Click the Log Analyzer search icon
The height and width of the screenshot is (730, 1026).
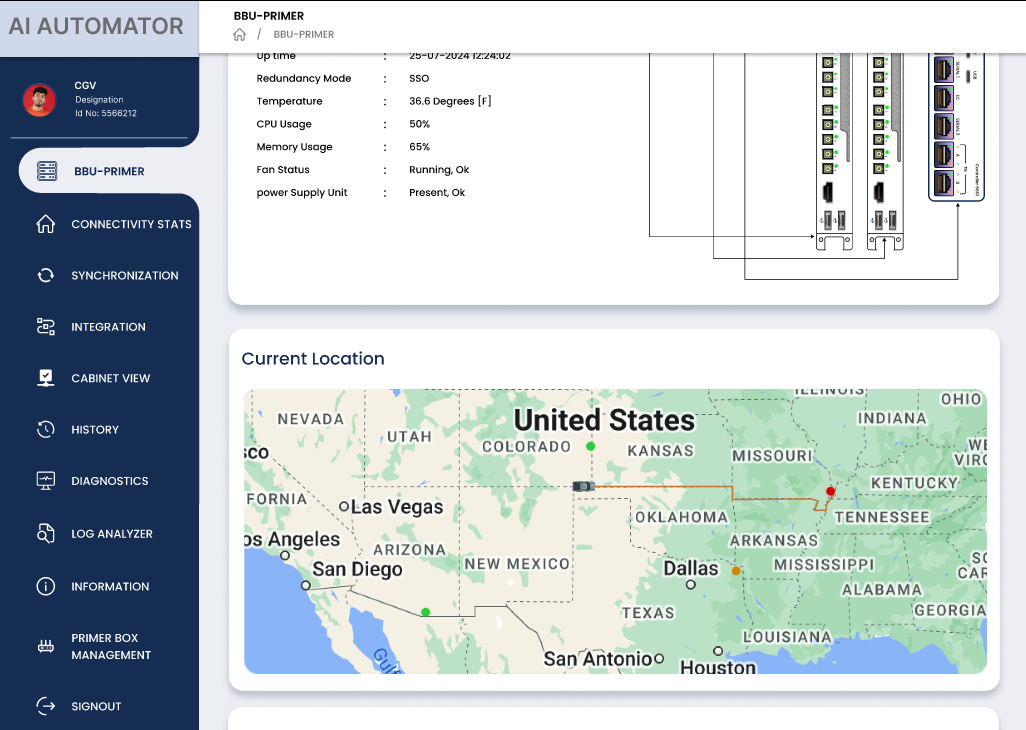pos(45,534)
